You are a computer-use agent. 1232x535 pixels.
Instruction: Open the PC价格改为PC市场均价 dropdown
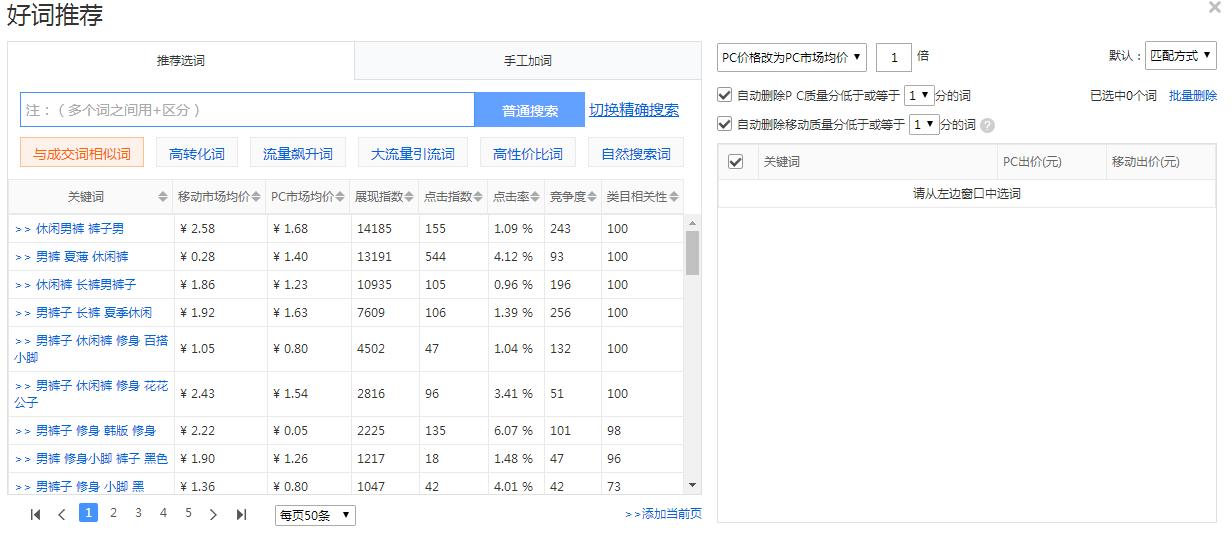(792, 57)
